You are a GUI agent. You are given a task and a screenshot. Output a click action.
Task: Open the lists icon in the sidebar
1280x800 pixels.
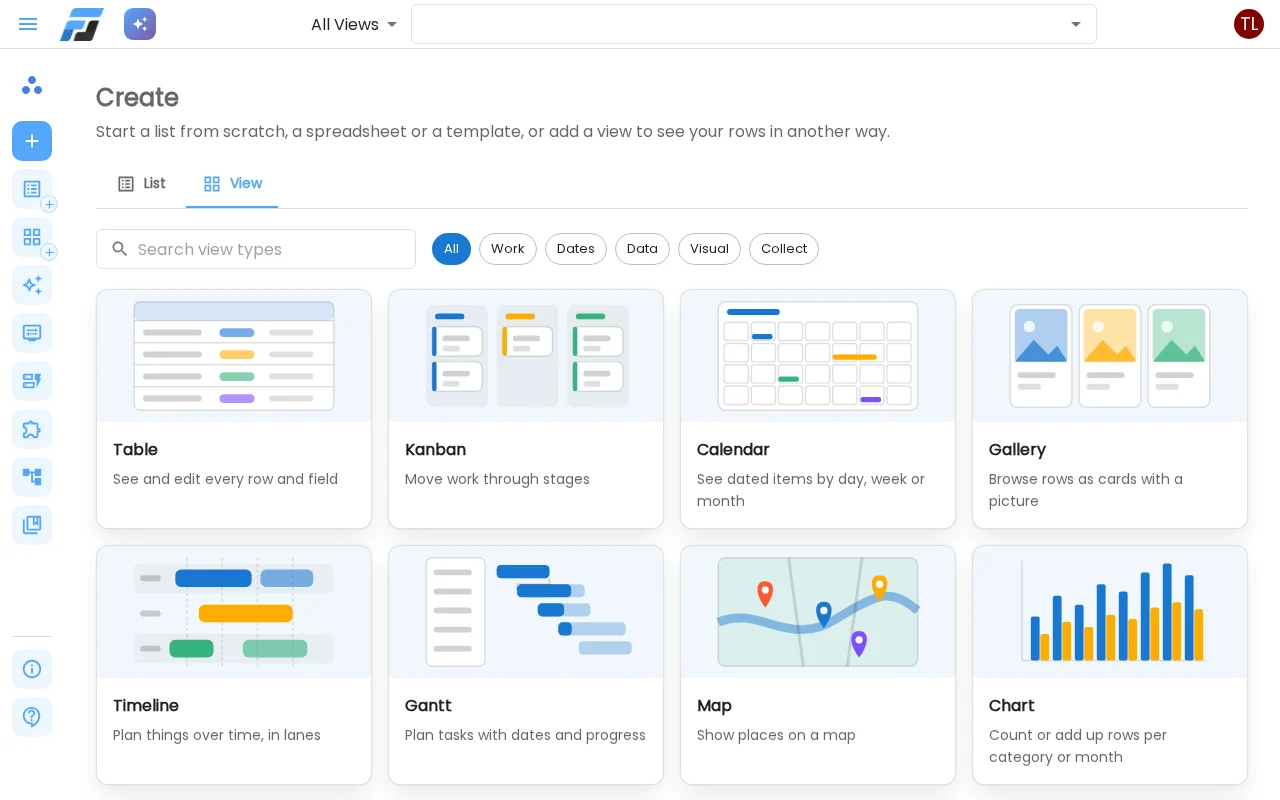point(32,189)
